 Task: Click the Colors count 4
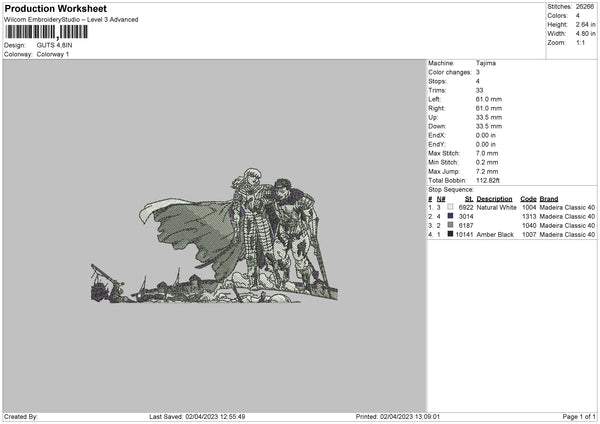tap(578, 16)
